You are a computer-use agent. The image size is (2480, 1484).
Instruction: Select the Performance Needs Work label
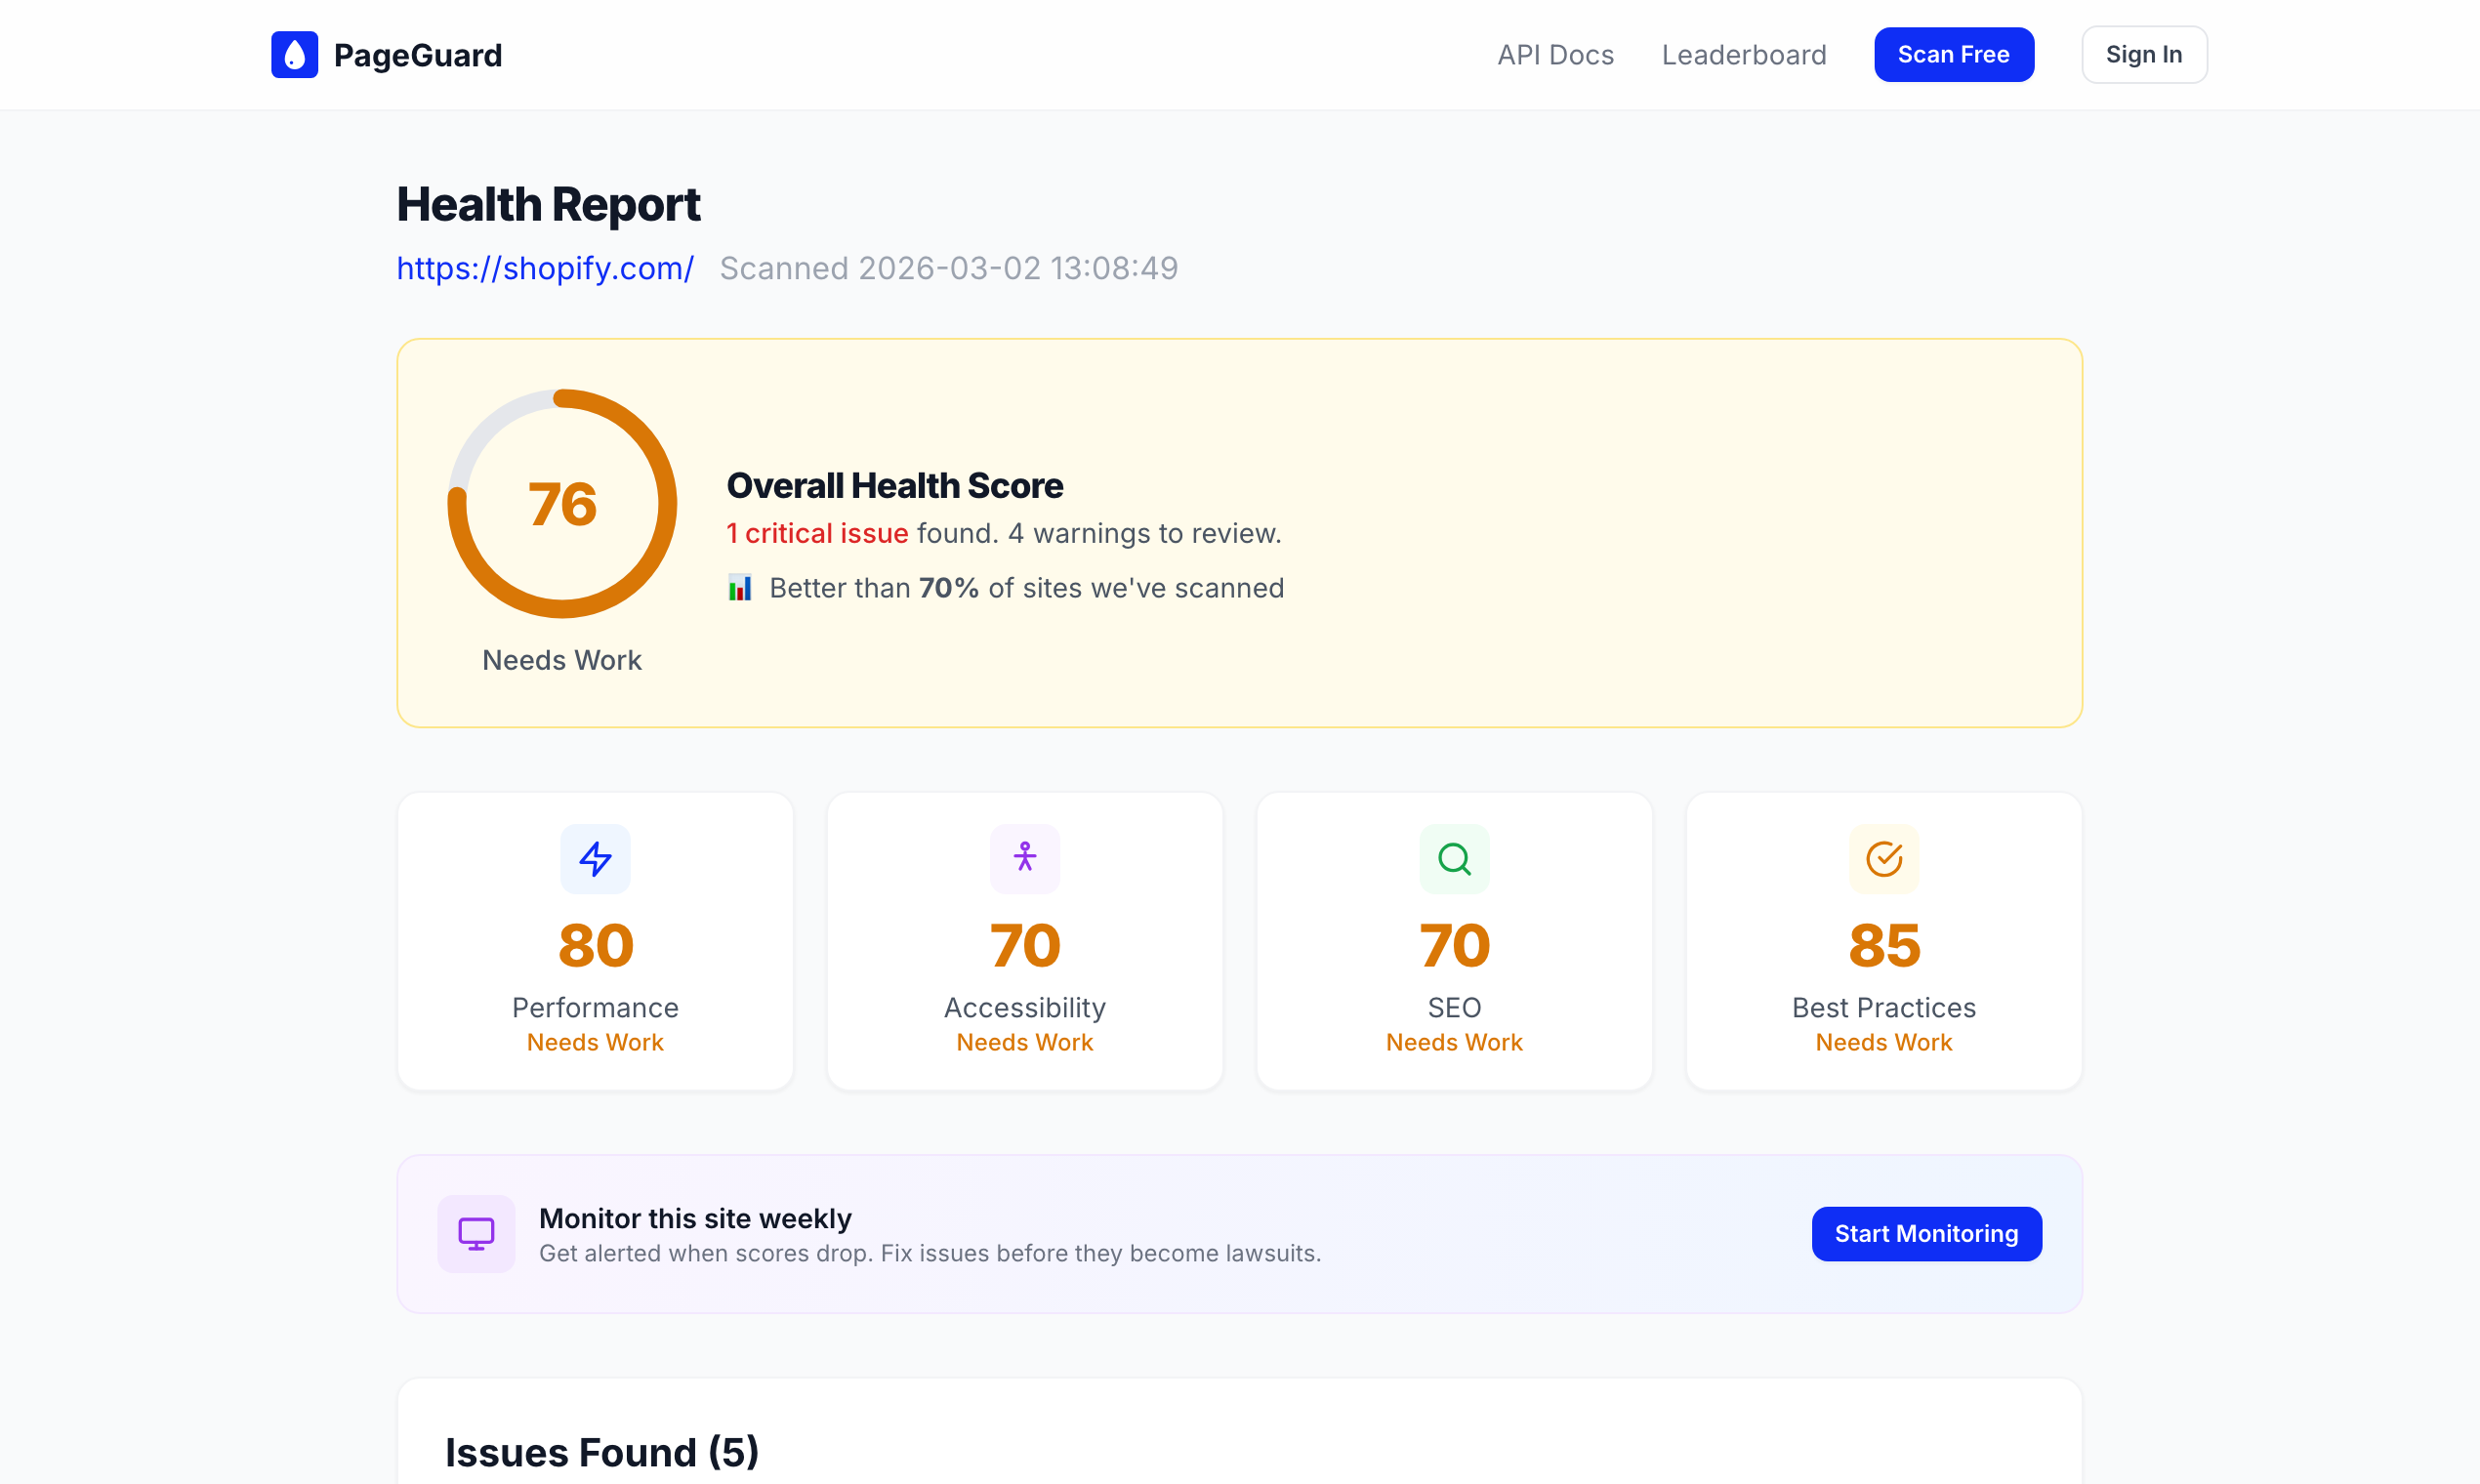click(595, 1042)
